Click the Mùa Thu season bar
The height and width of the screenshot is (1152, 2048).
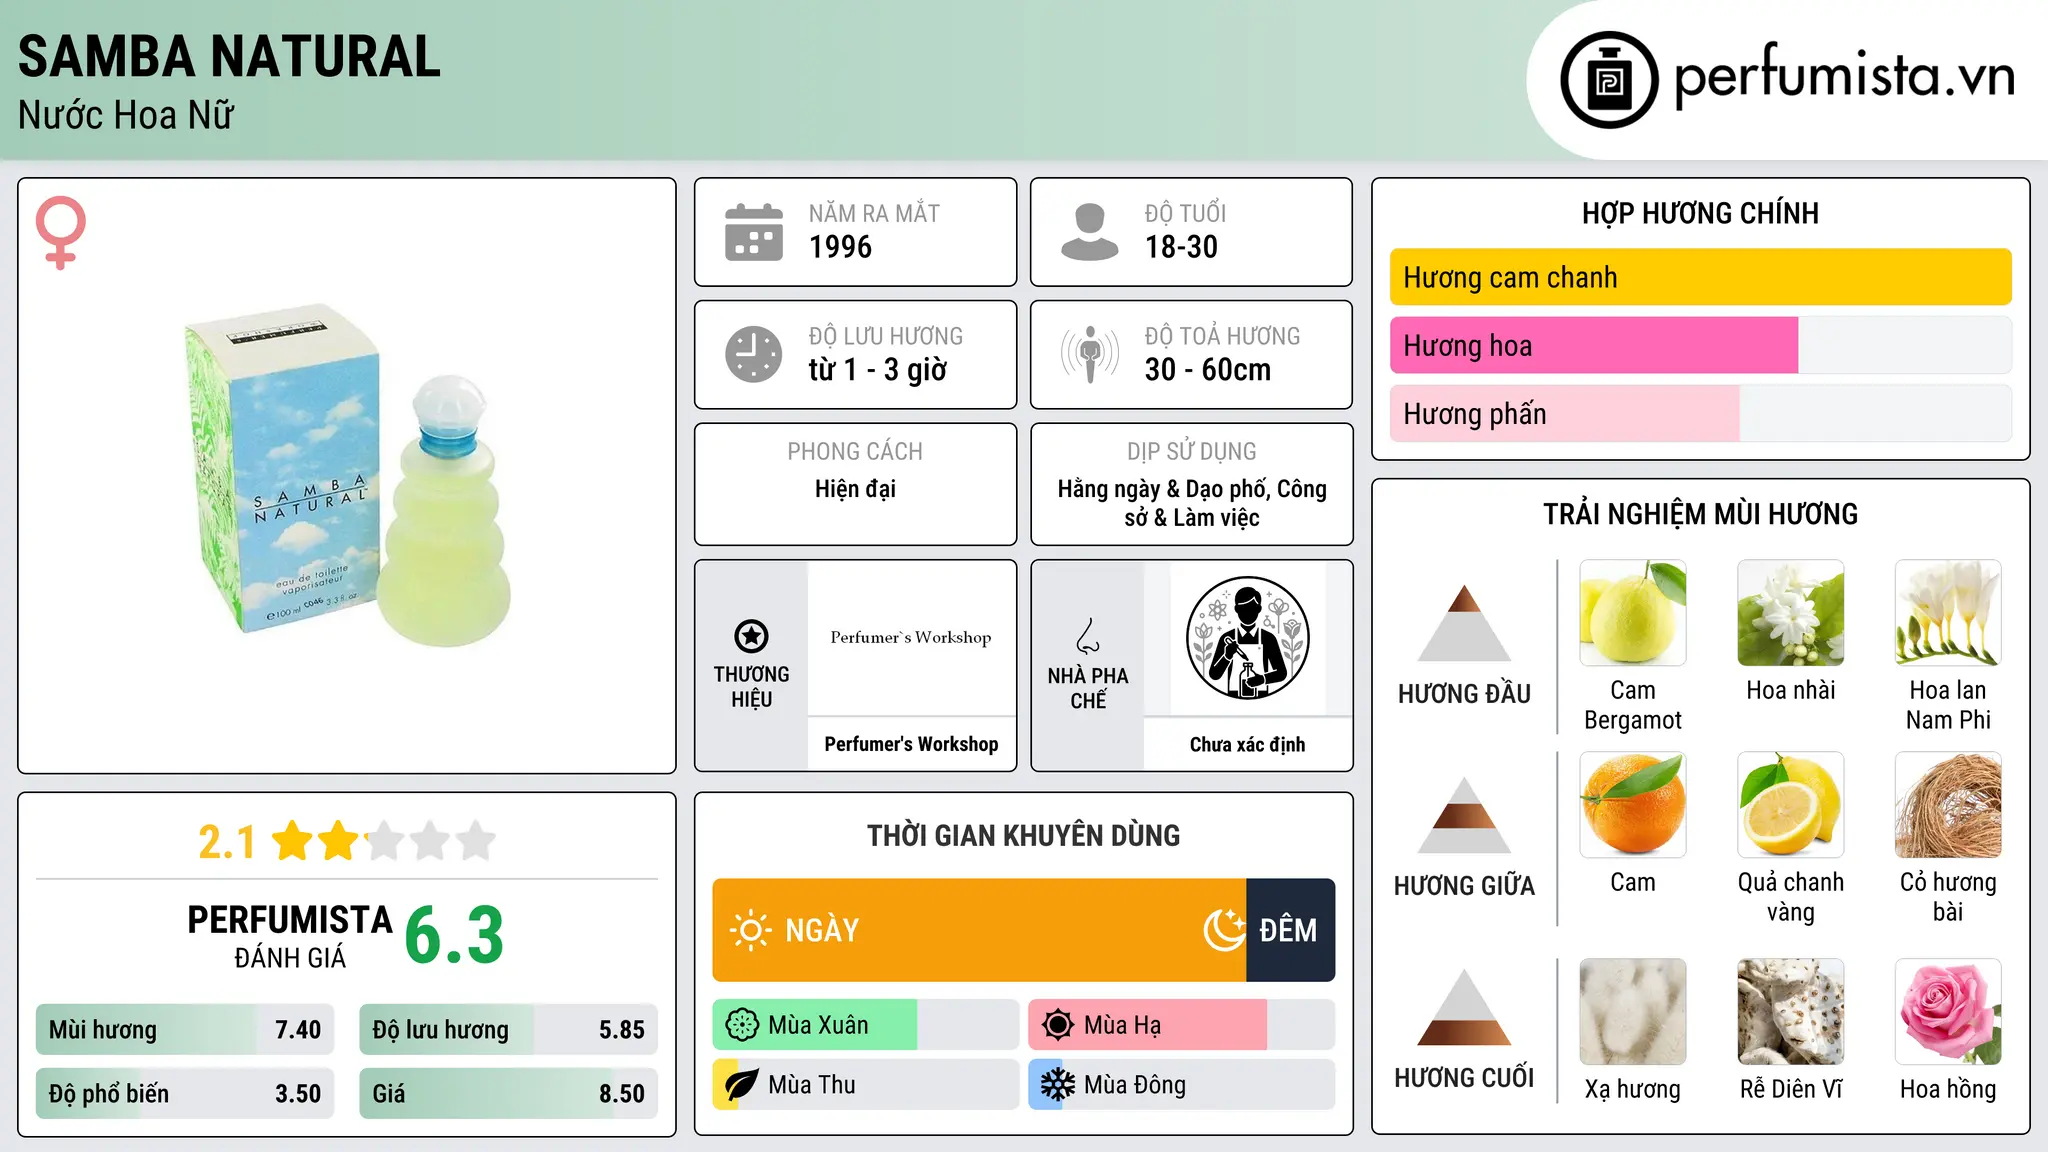click(866, 1085)
